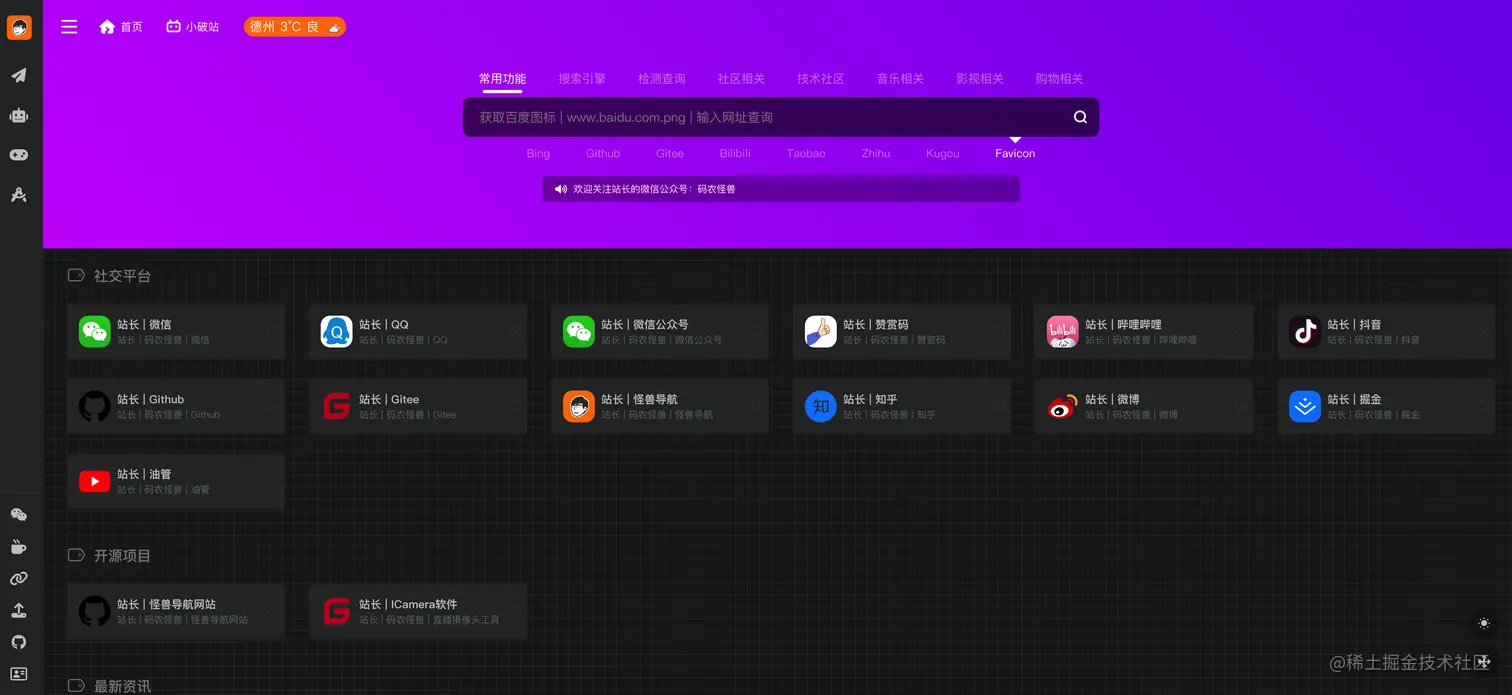Click the coffee cup sidebar icon
The image size is (1512, 695).
(19, 547)
